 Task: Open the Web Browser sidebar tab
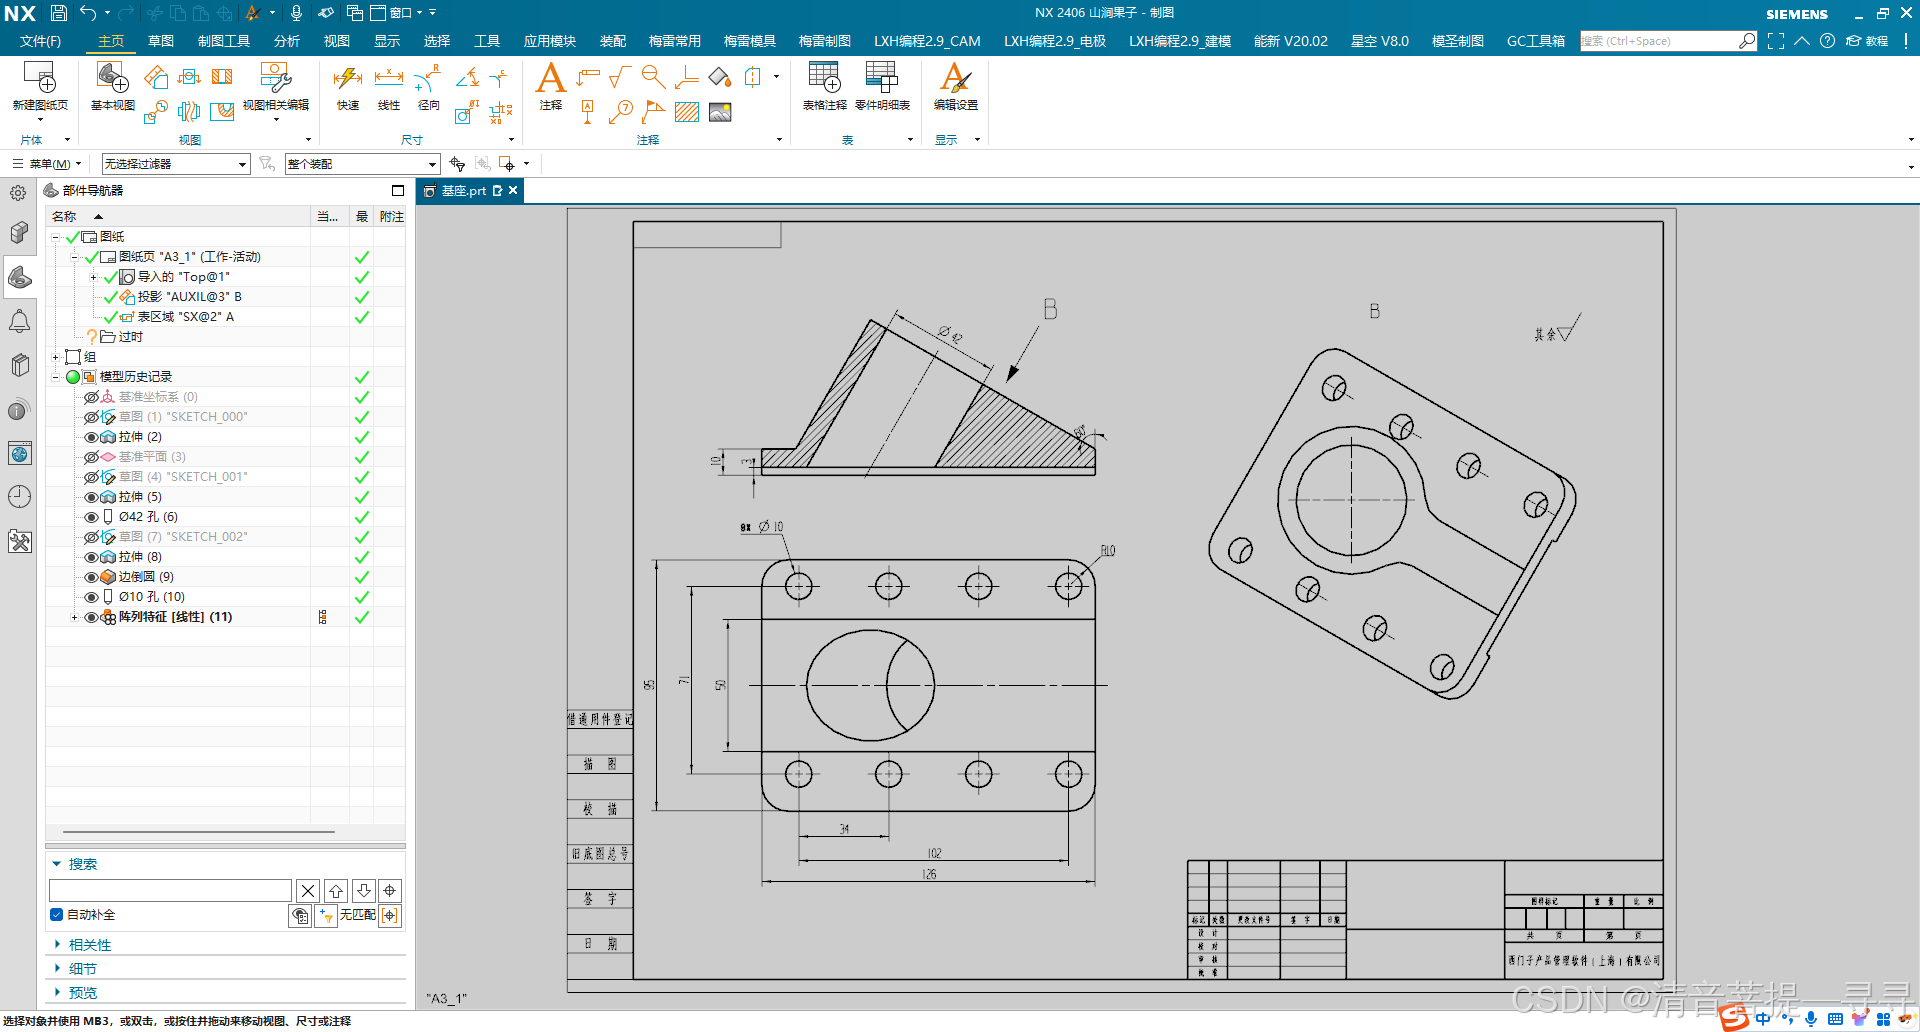click(x=19, y=453)
